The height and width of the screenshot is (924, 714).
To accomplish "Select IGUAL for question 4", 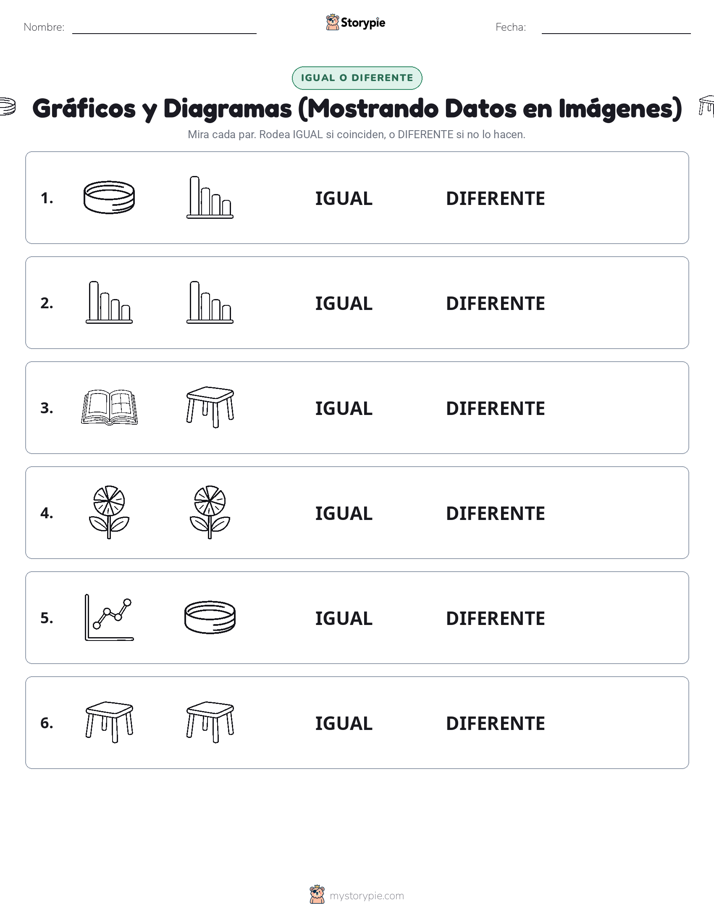I will pos(343,513).
